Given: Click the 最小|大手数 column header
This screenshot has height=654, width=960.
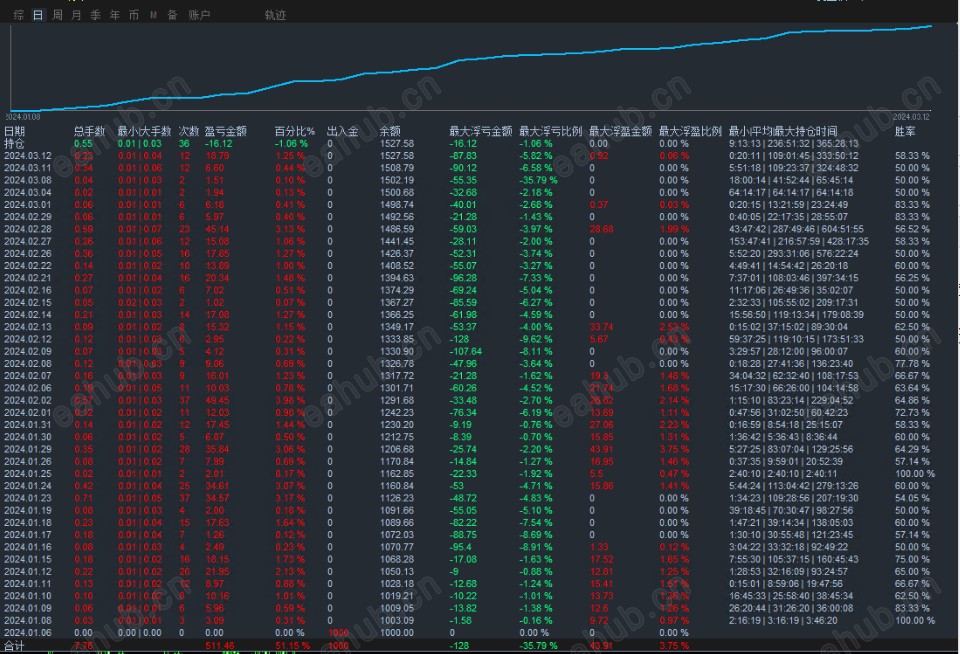Looking at the screenshot, I should pos(144,131).
